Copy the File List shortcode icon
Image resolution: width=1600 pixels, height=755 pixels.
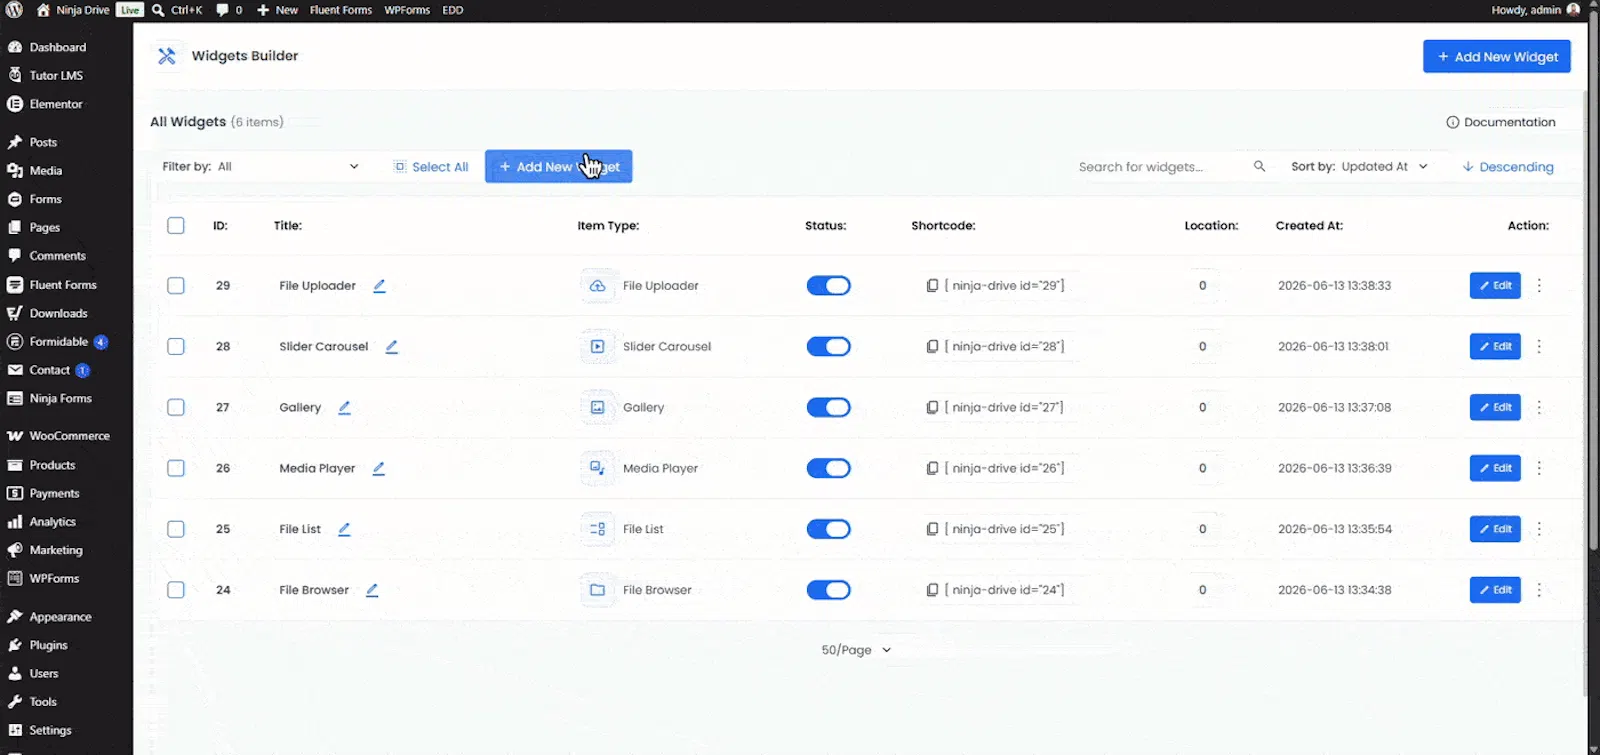click(932, 529)
